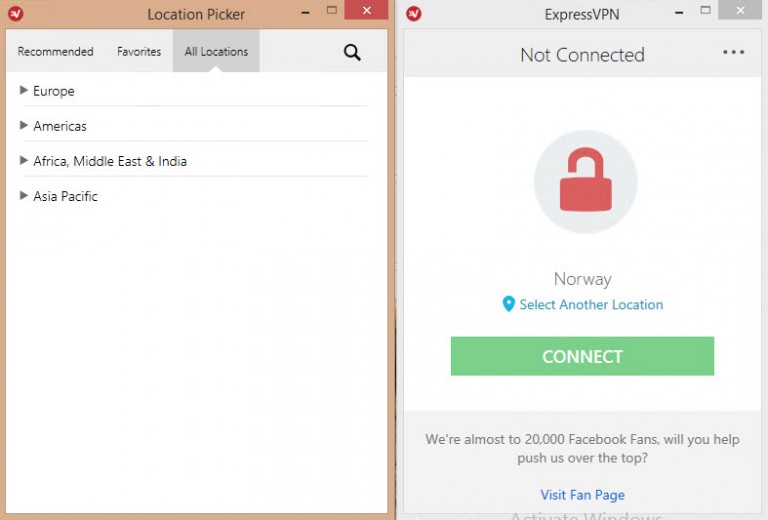Select the Asia Pacific row label
The height and width of the screenshot is (520, 768).
click(65, 196)
